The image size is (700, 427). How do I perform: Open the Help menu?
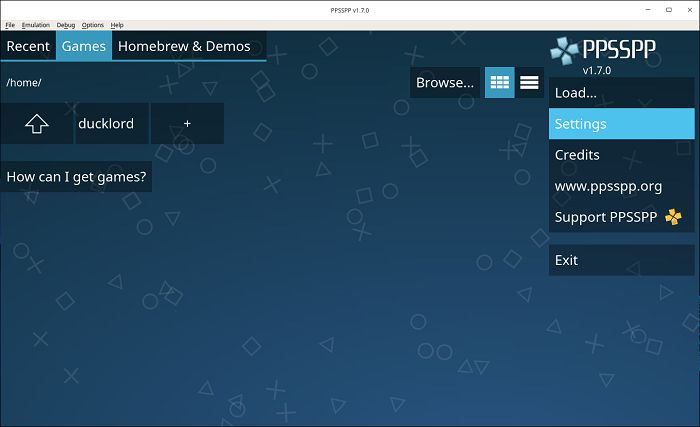coord(117,25)
